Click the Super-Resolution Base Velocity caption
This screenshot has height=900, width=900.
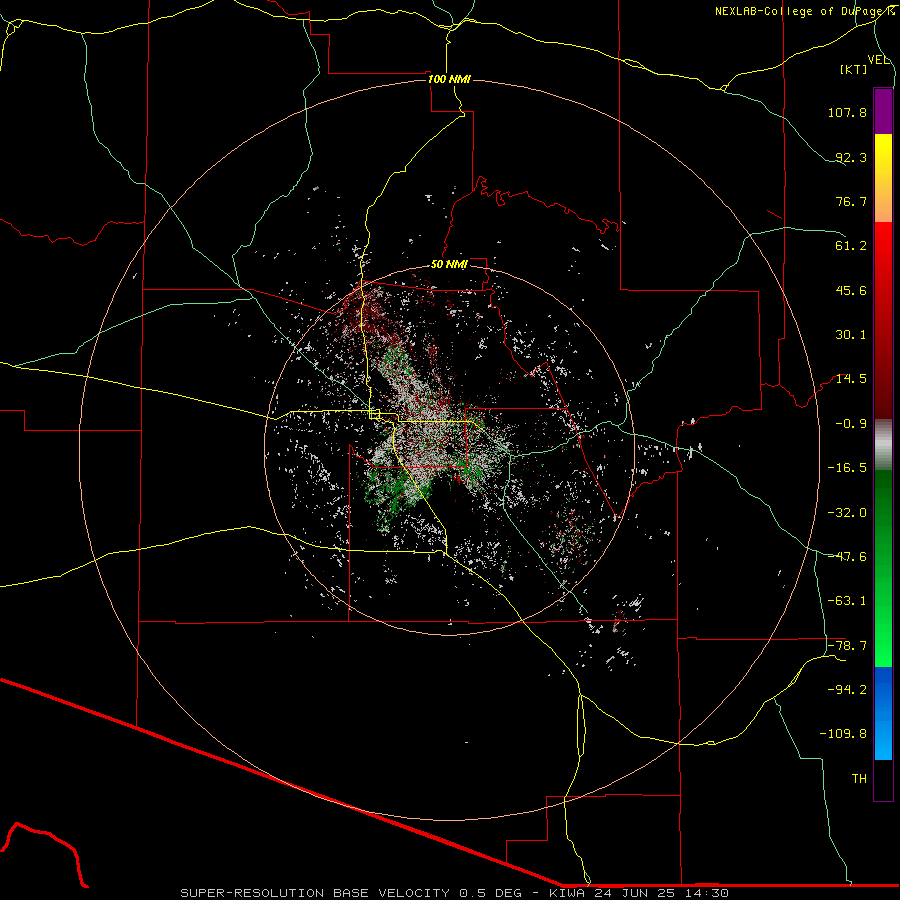455,893
